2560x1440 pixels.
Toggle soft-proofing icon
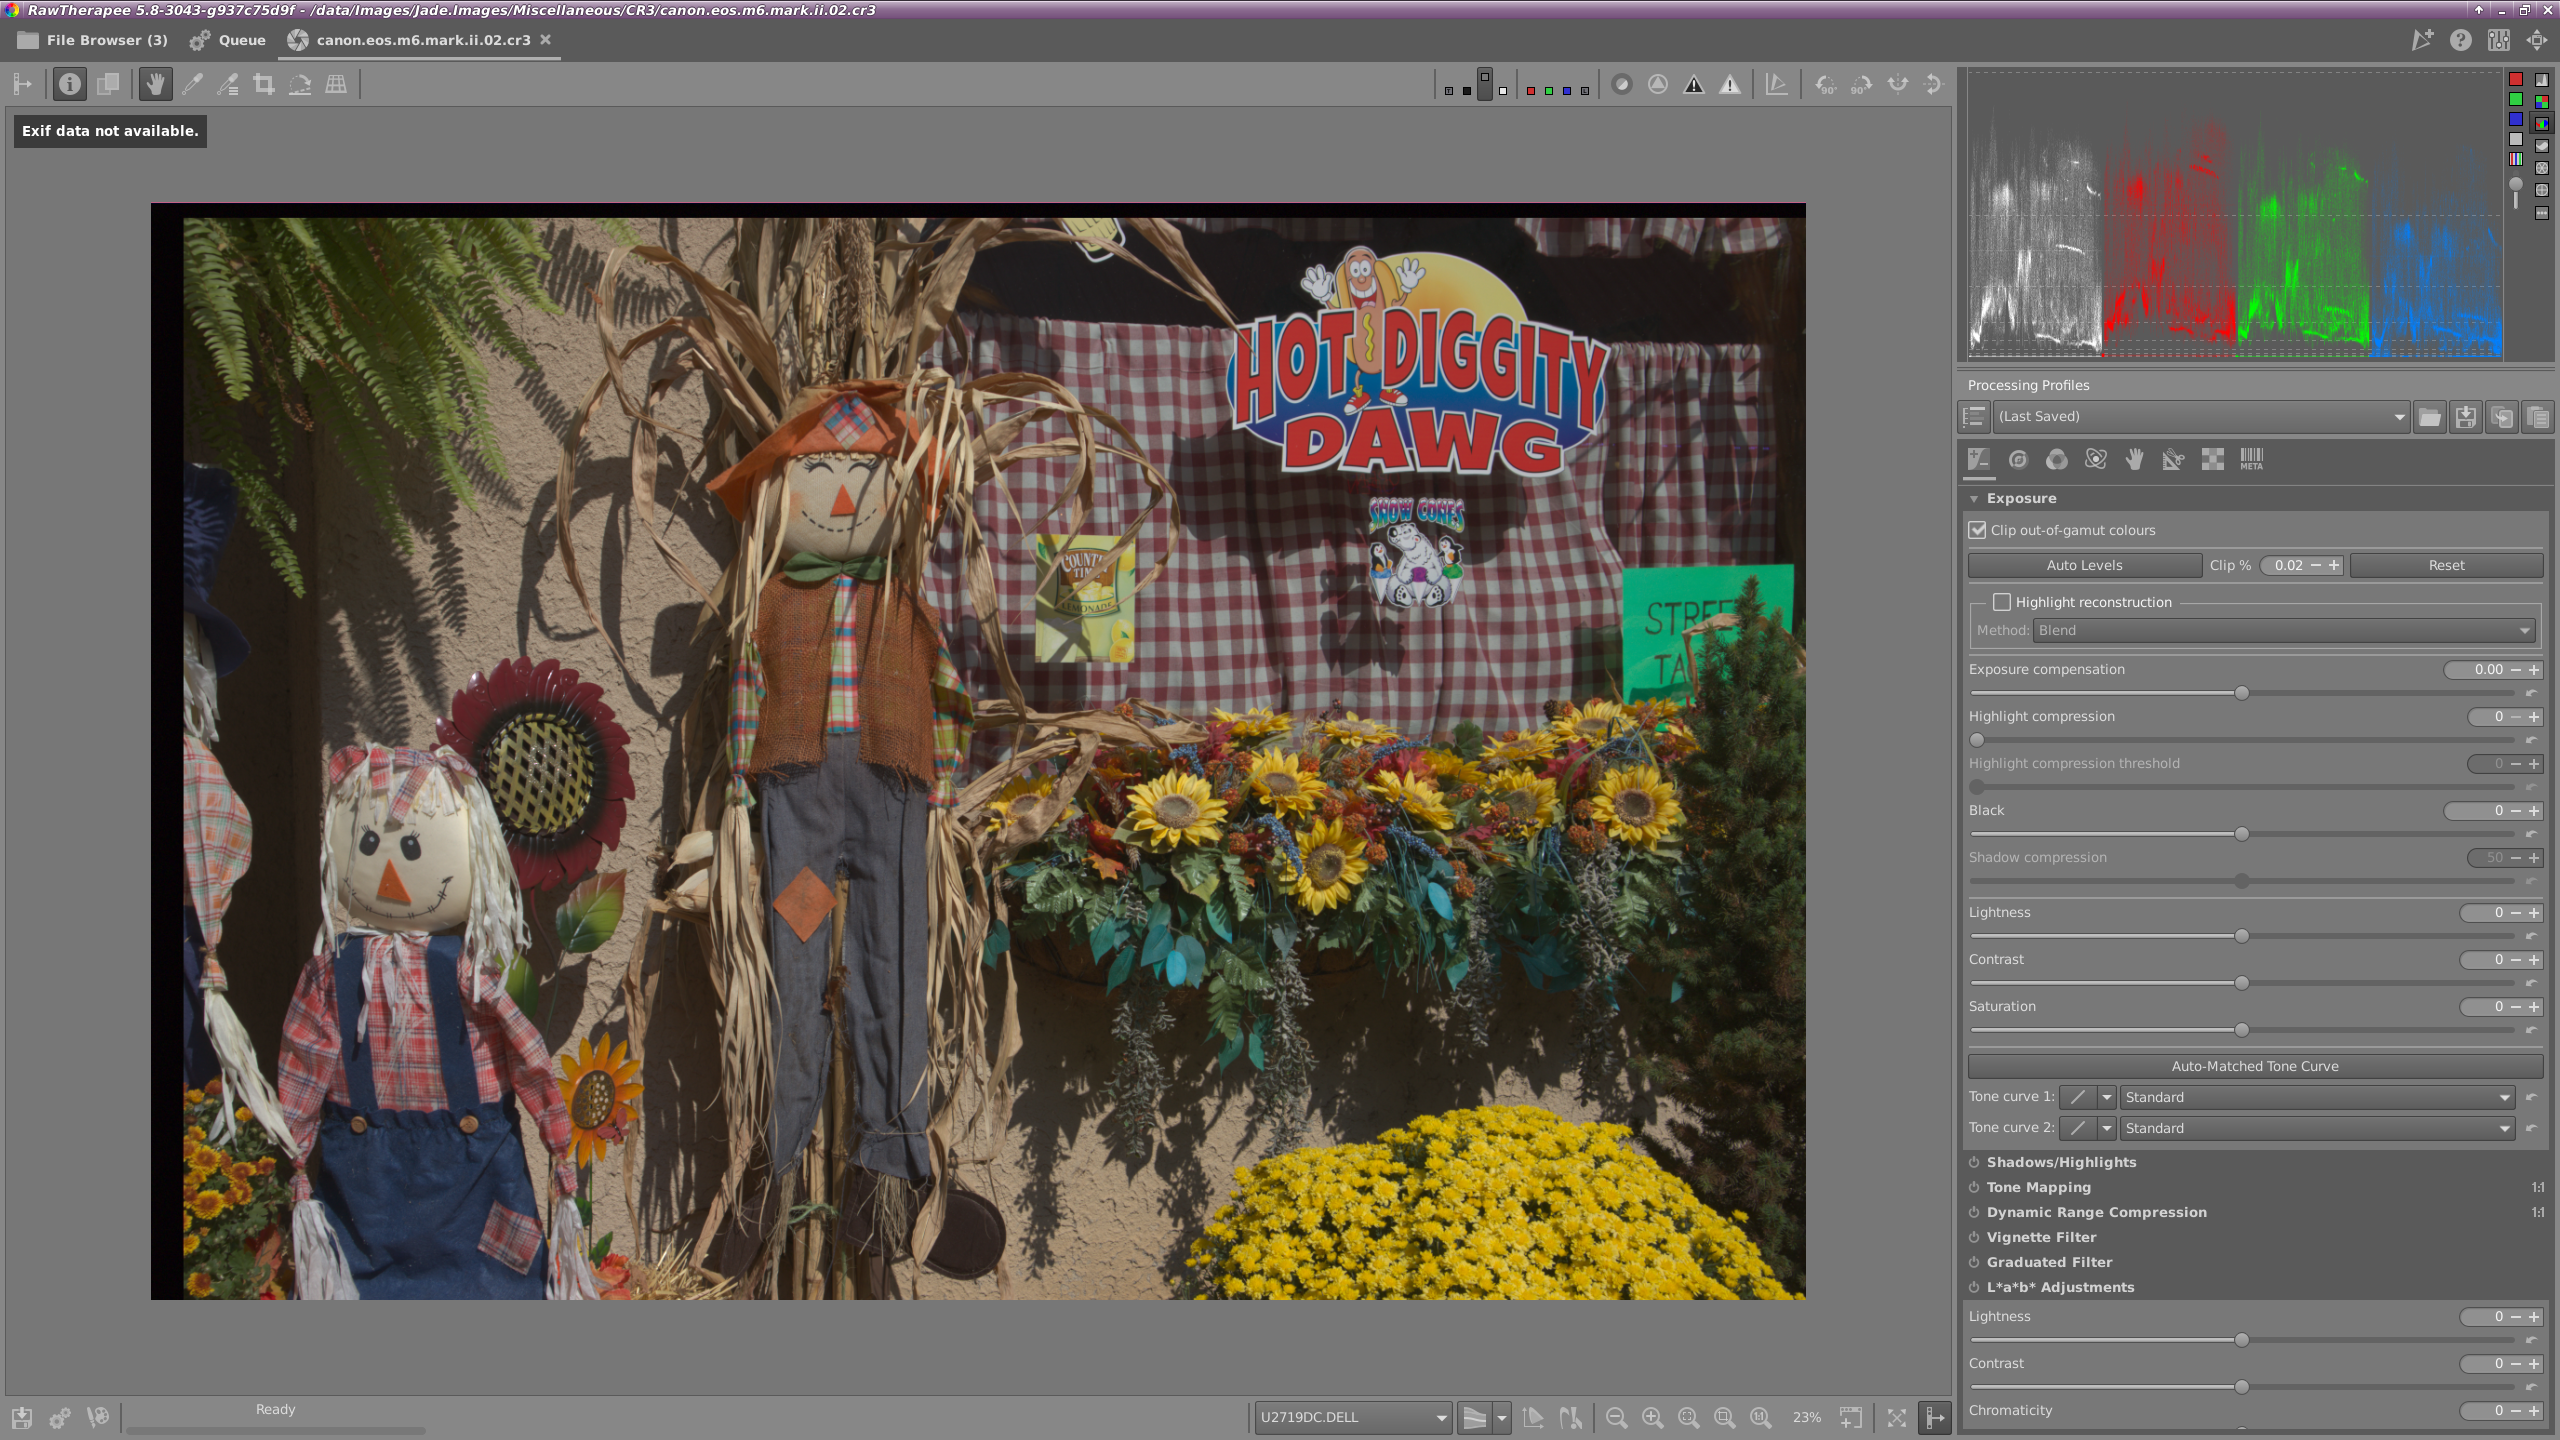(1532, 1418)
